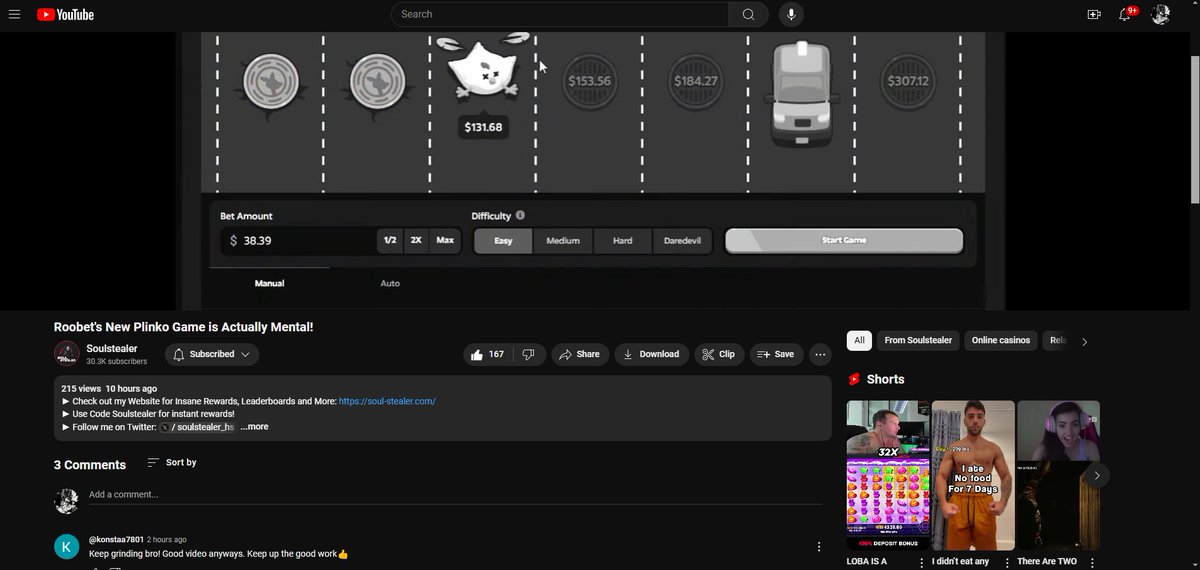Click the $307.12 manhole tile
Image resolution: width=1200 pixels, height=570 pixels.
(x=908, y=81)
